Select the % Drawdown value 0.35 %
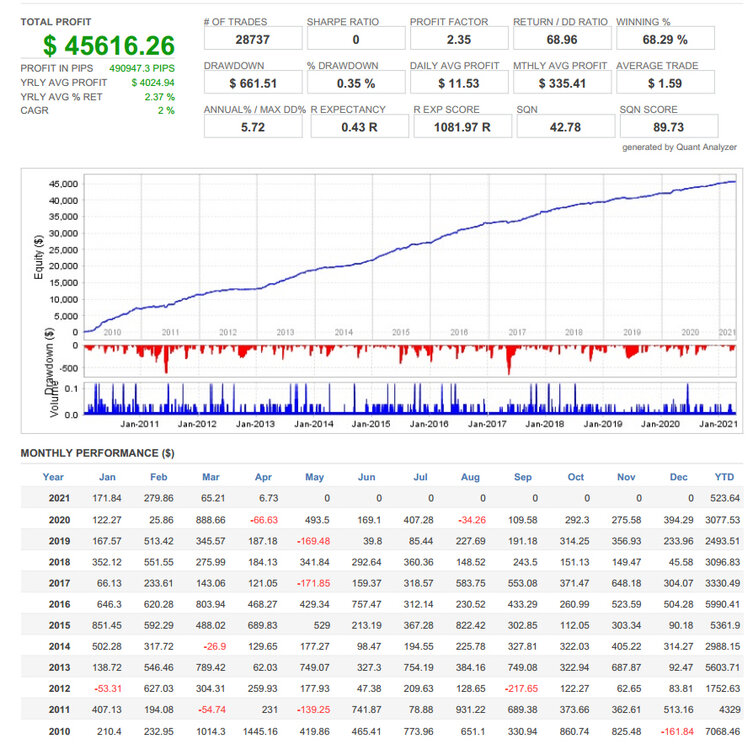Screen dimensions: 753x750 click(x=356, y=84)
